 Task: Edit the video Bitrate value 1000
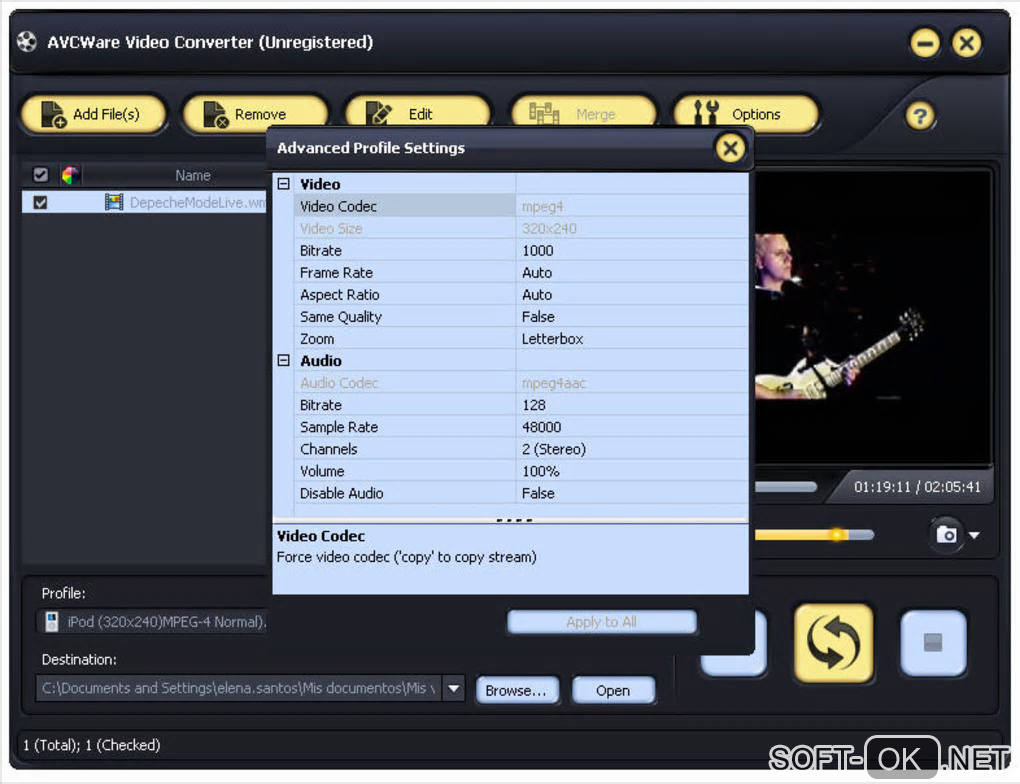click(x=632, y=250)
